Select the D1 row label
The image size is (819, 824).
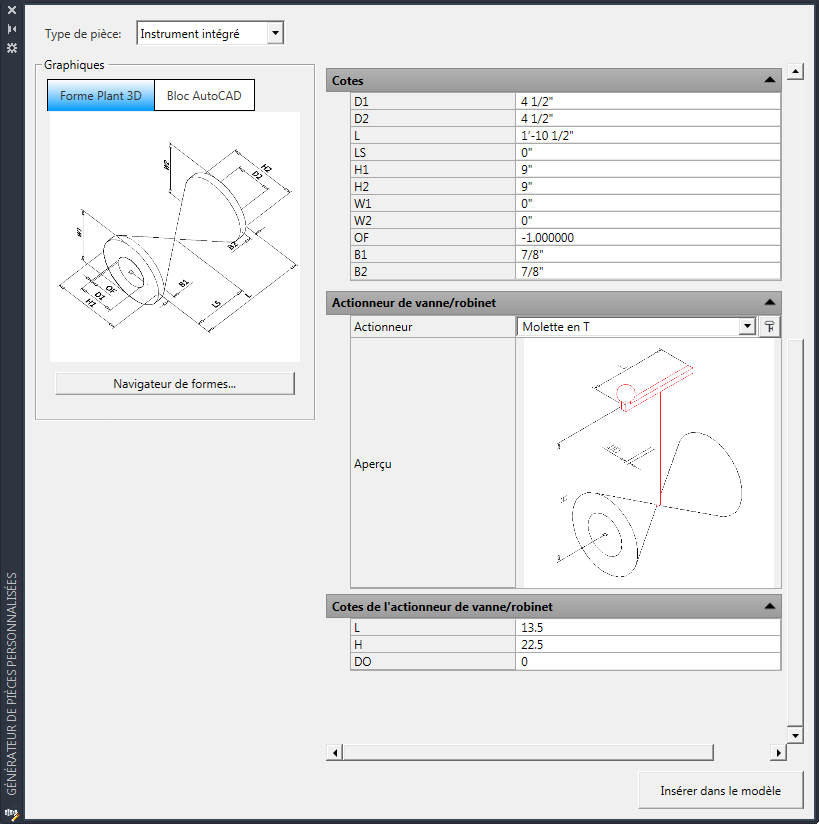(x=433, y=101)
